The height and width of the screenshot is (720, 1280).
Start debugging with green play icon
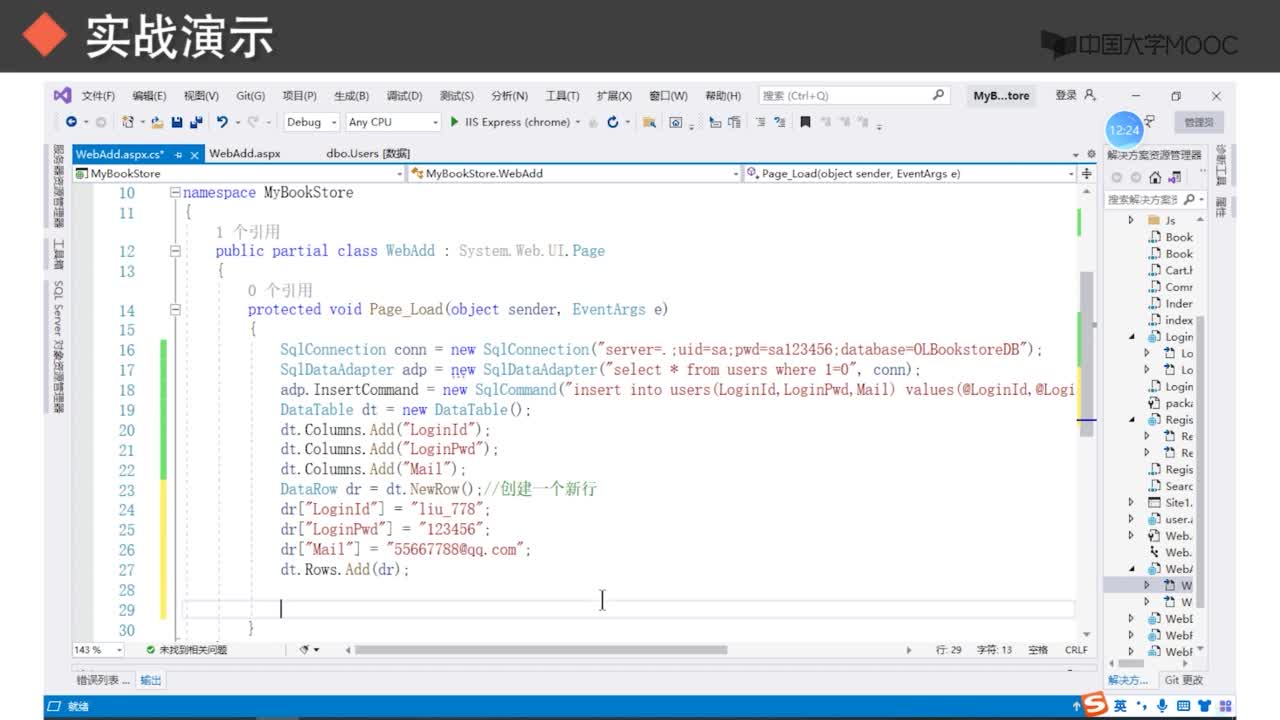pos(455,122)
